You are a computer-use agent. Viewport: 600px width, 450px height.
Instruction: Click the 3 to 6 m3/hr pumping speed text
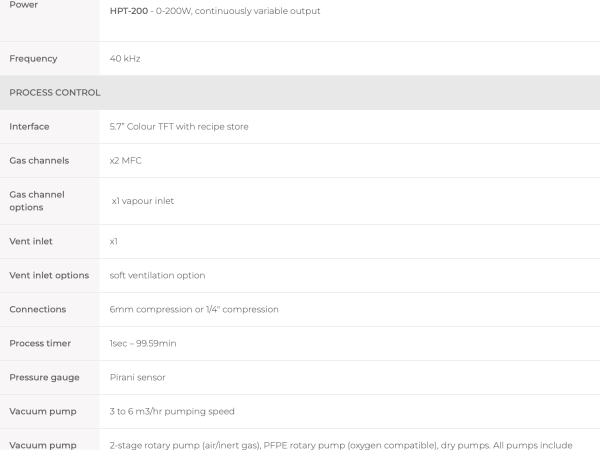pyautogui.click(x=172, y=411)
